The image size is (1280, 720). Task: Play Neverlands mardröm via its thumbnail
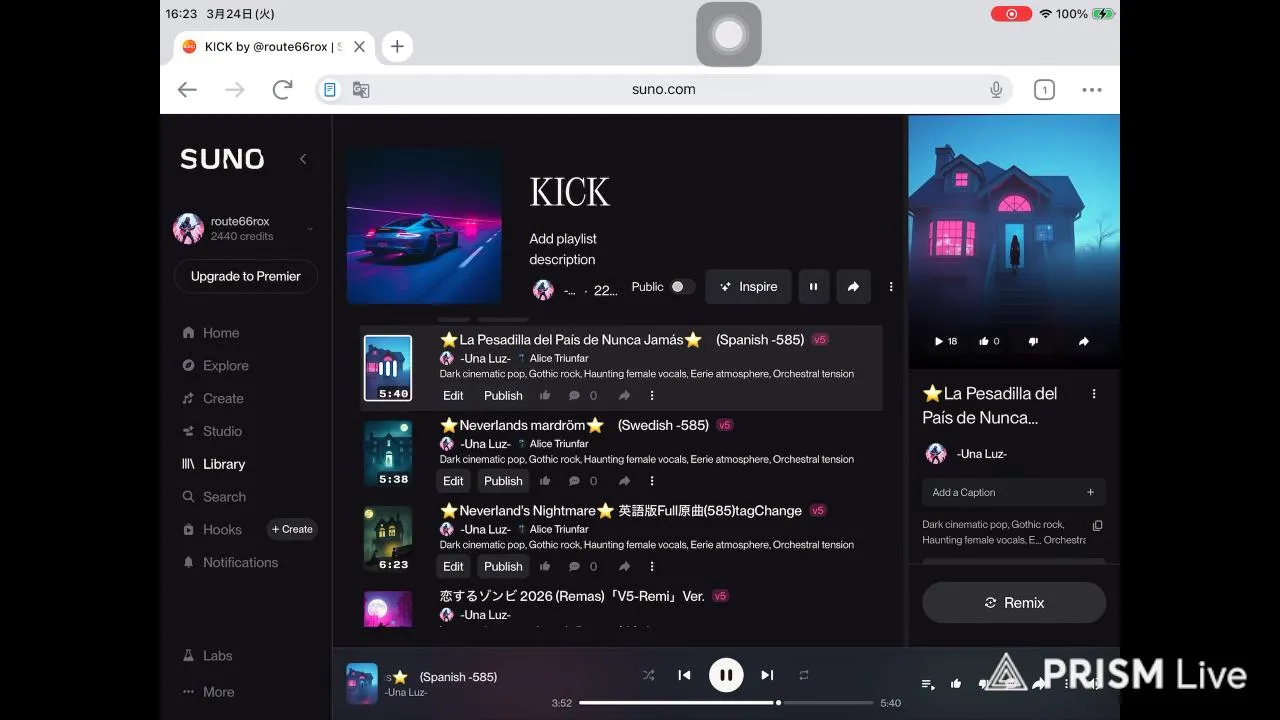388,453
